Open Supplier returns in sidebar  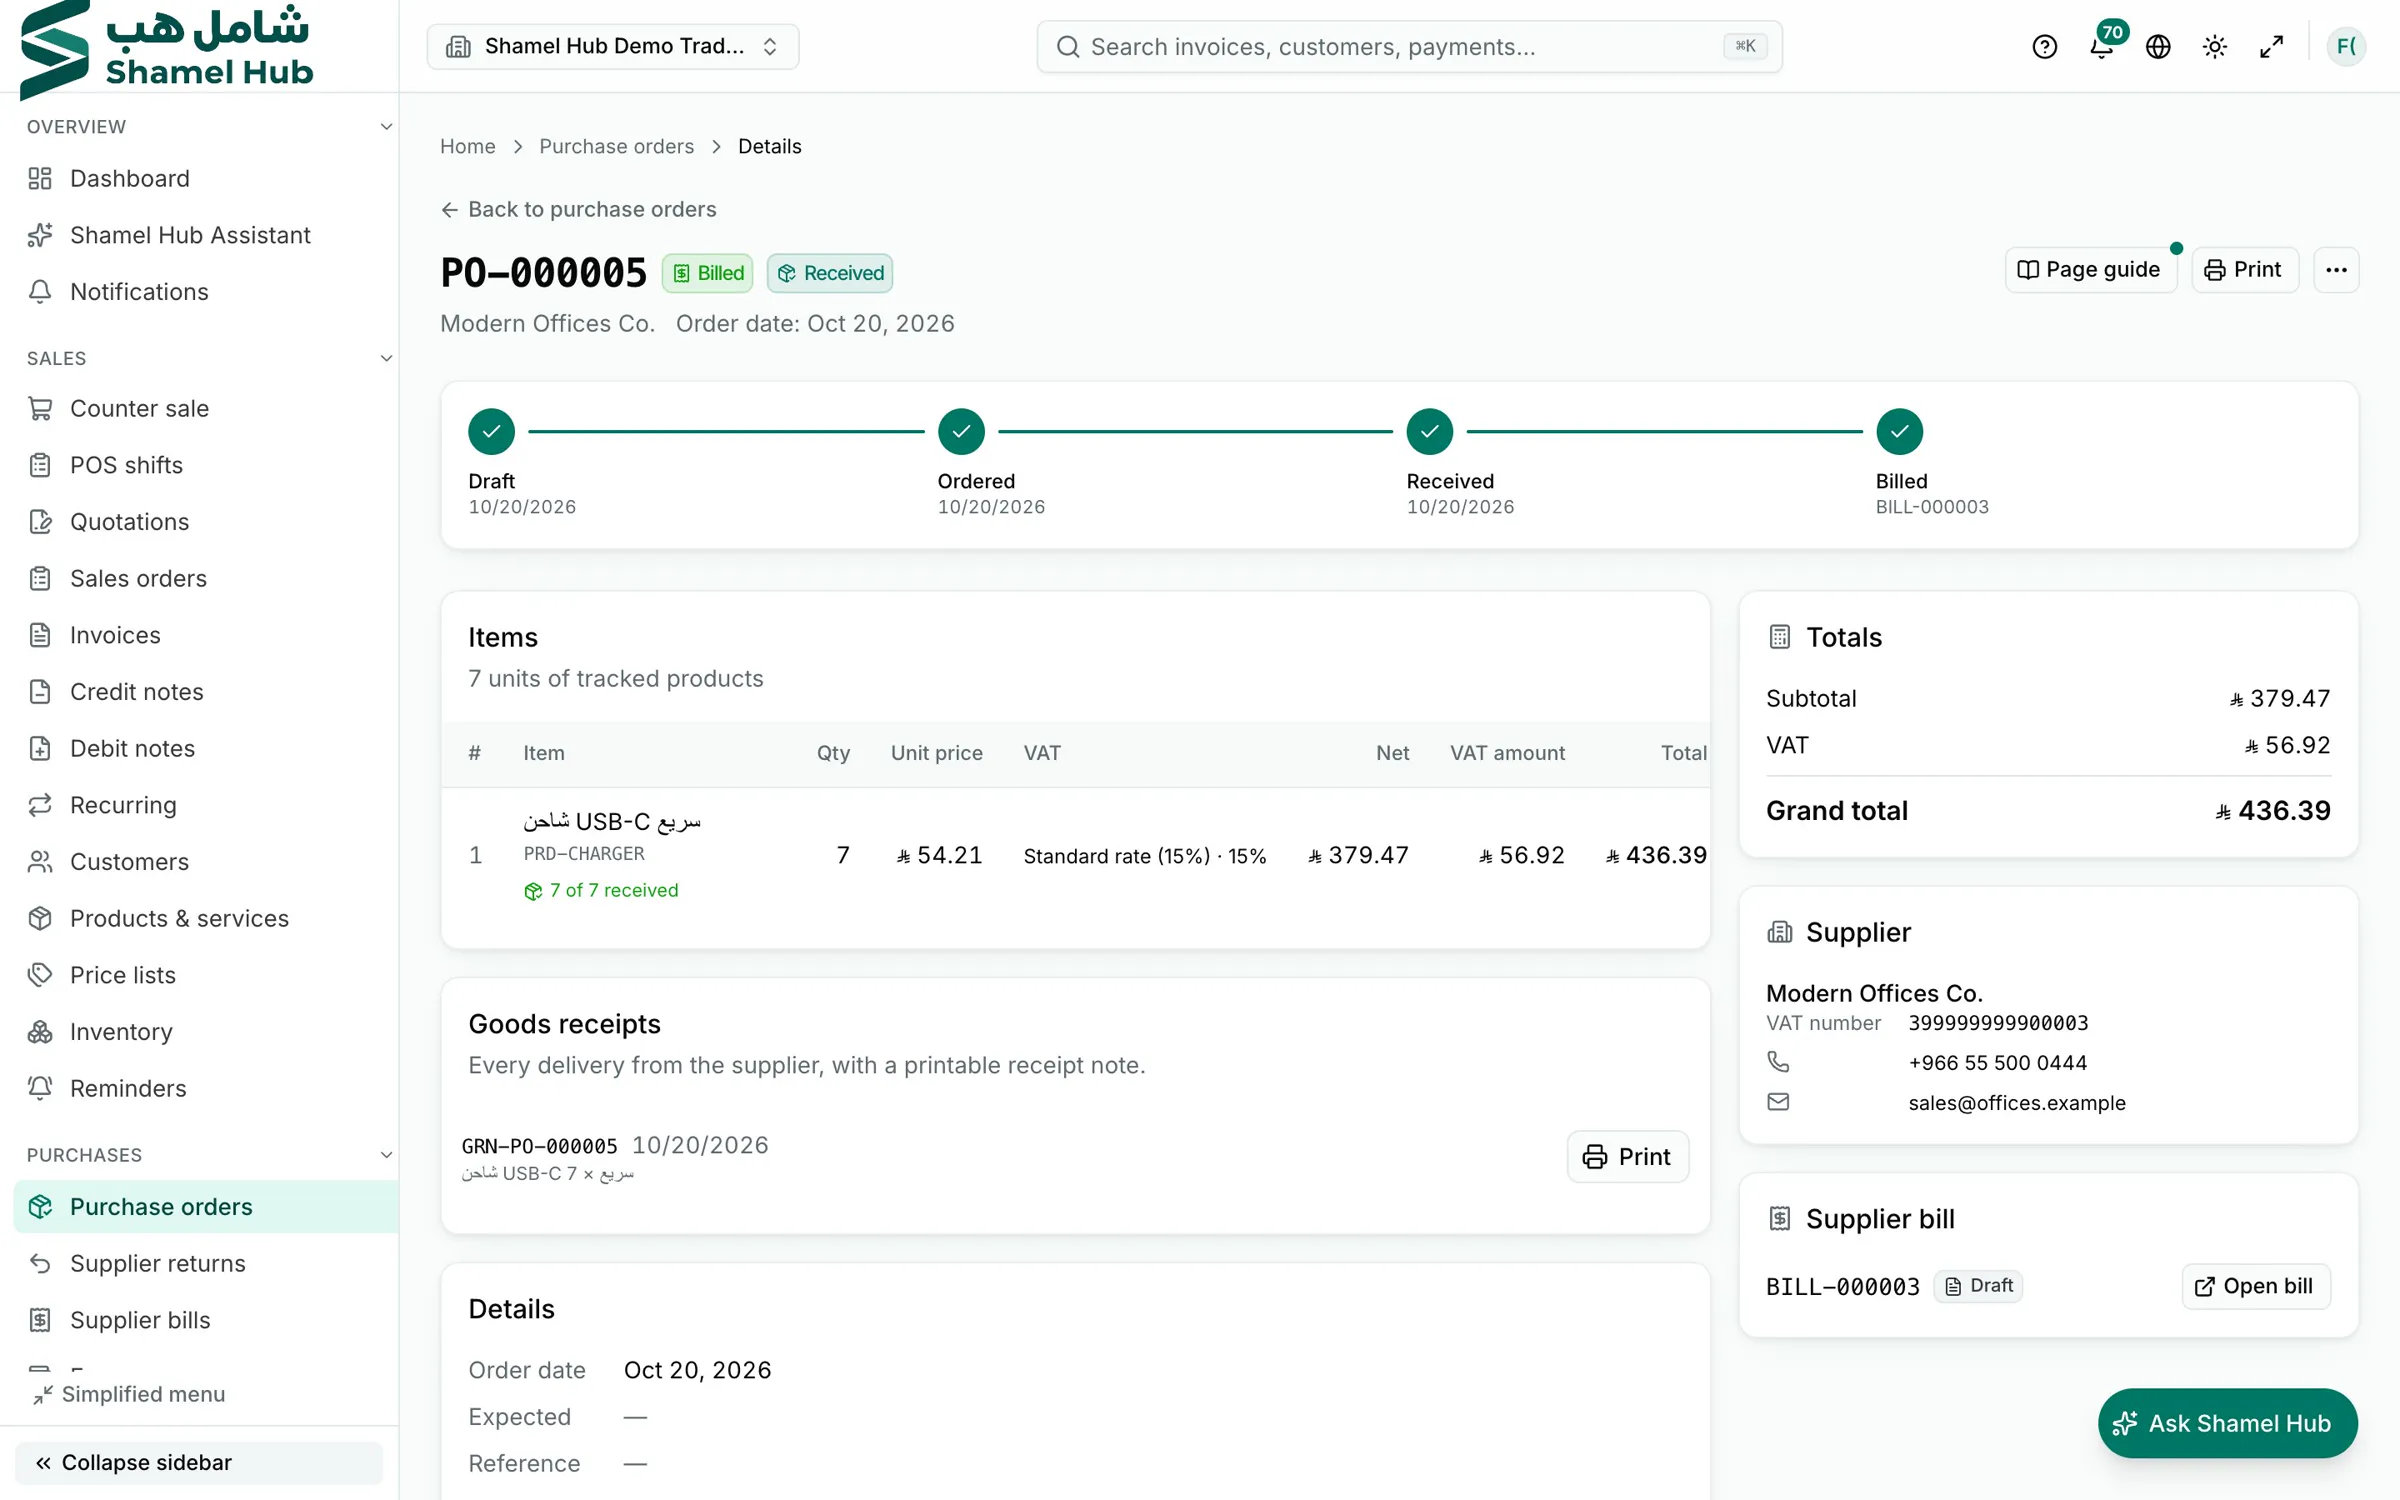coord(206,1264)
